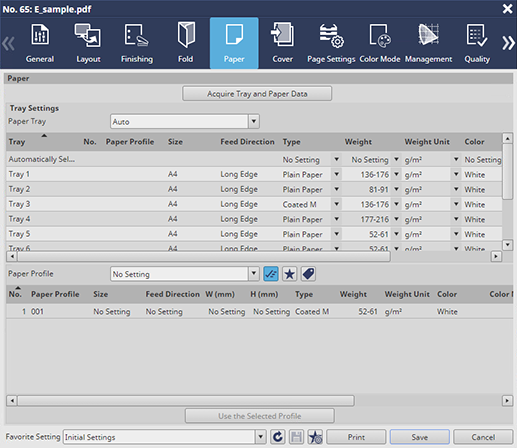This screenshot has height=448, width=517.
Task: Click the register favorite star-gear icon
Action: pyautogui.click(x=315, y=437)
